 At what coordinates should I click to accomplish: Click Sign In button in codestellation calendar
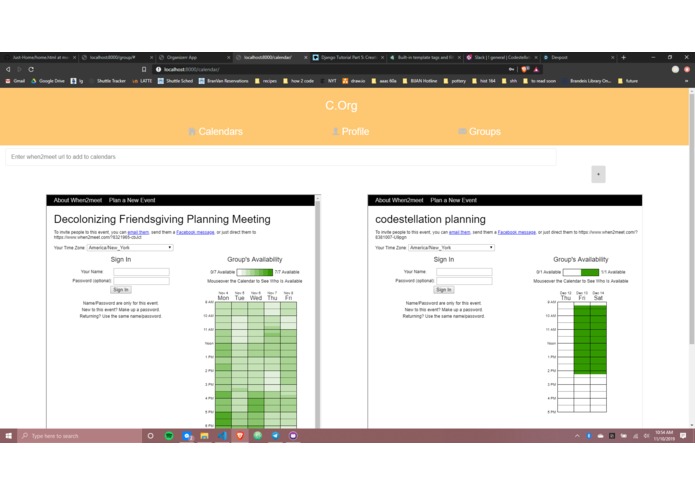(x=444, y=290)
